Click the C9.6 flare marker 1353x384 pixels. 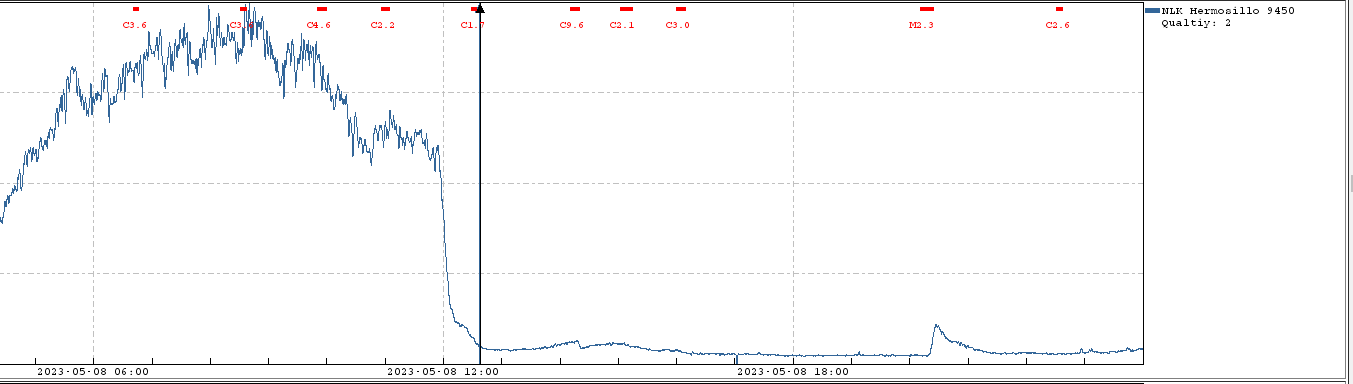click(575, 9)
